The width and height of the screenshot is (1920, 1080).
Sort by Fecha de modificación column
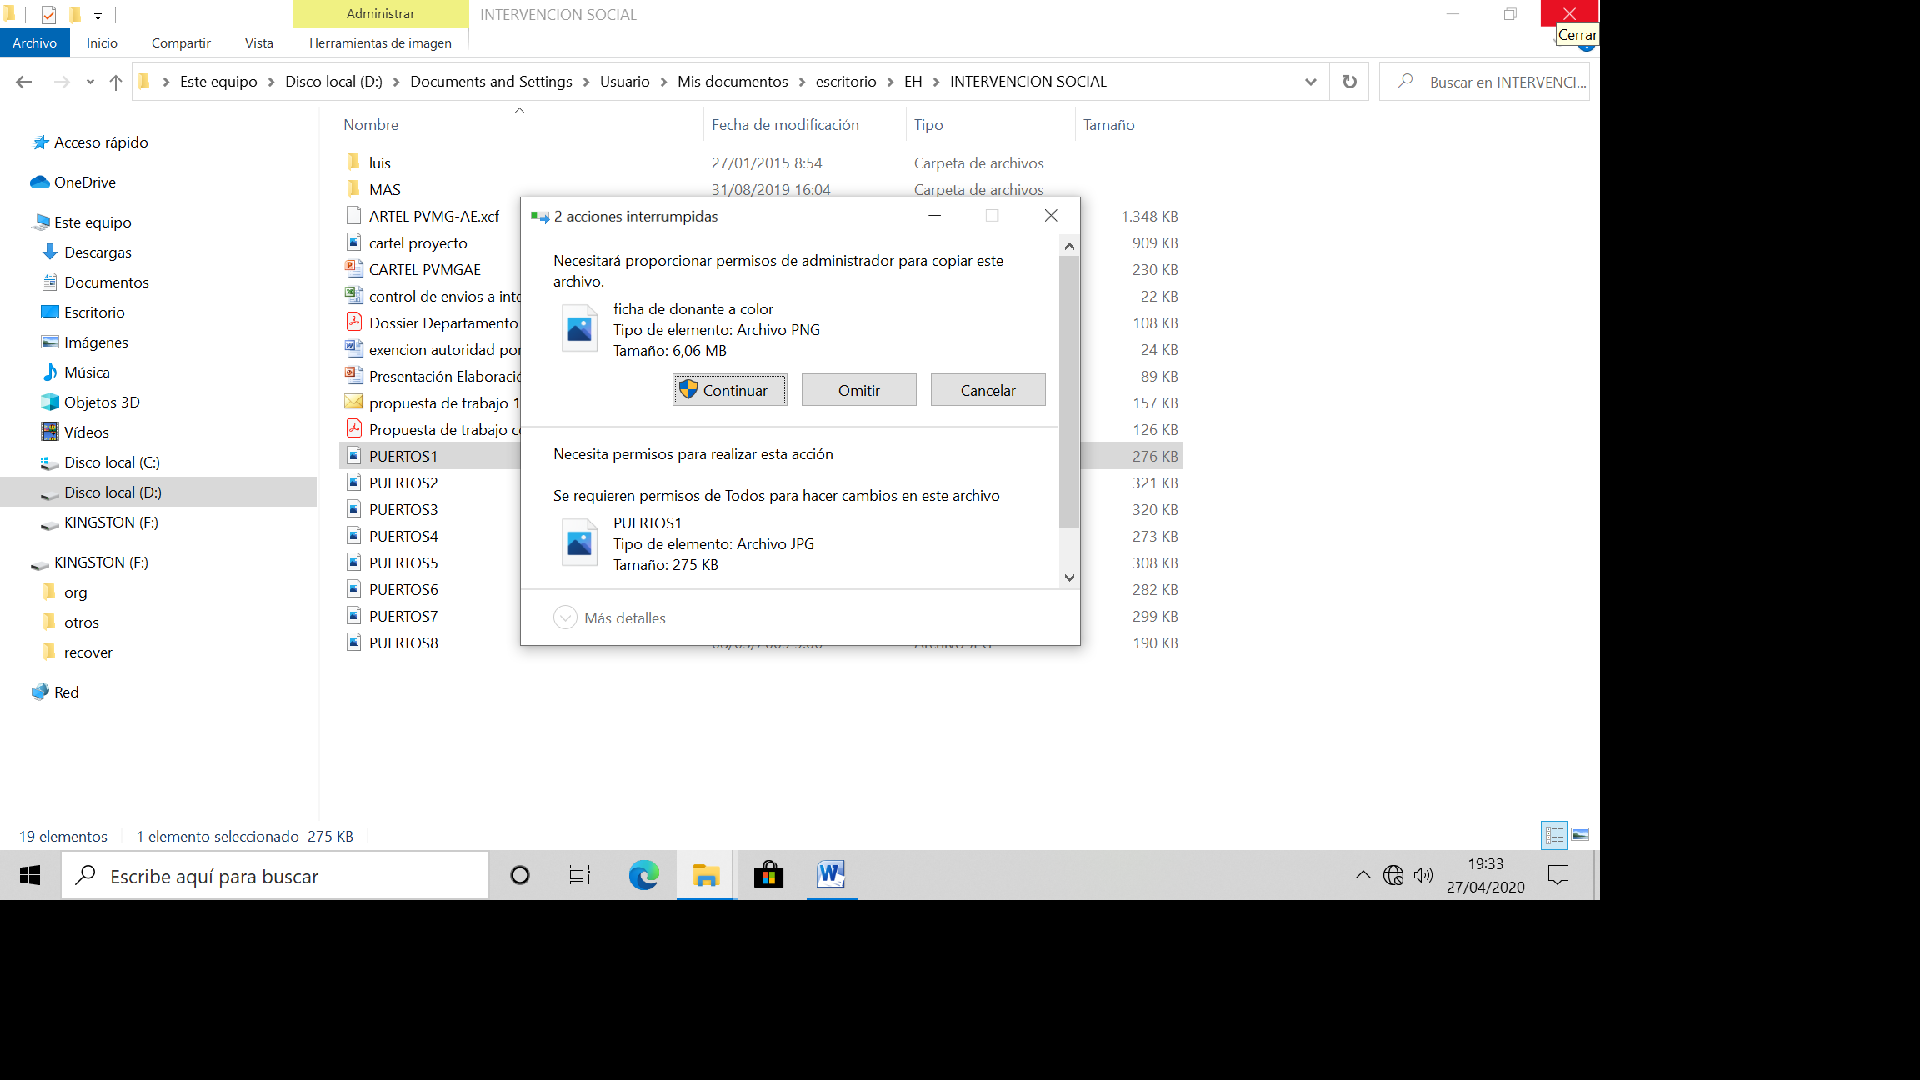785,125
